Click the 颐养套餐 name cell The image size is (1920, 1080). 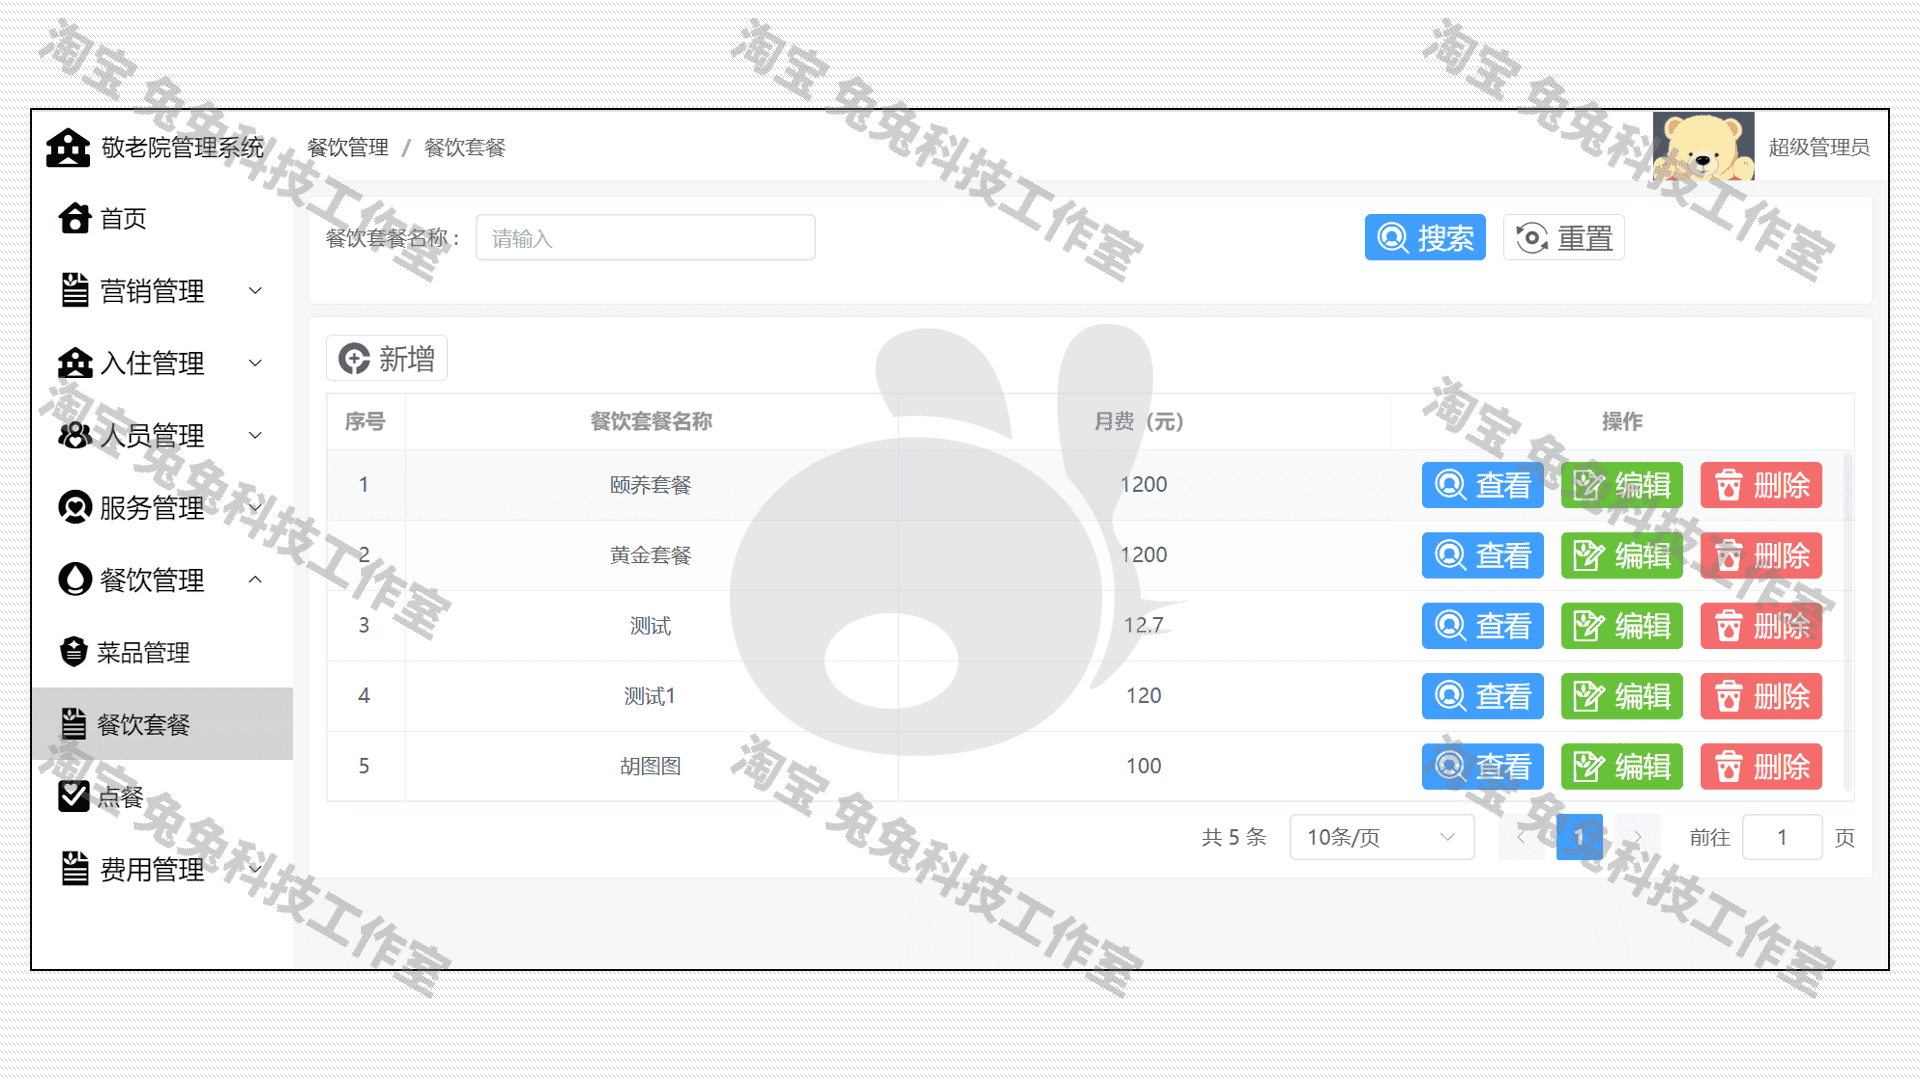click(651, 485)
